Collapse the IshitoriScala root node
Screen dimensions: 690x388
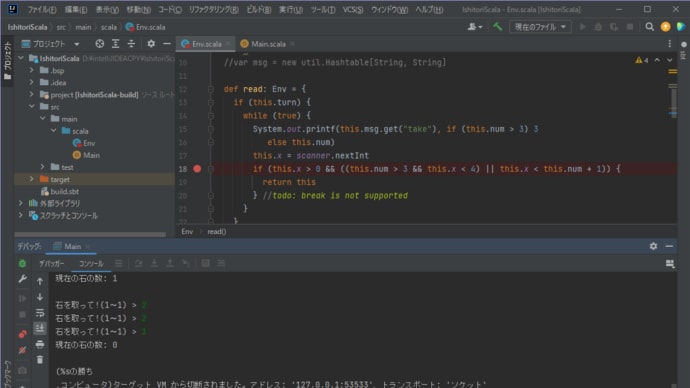click(21, 58)
